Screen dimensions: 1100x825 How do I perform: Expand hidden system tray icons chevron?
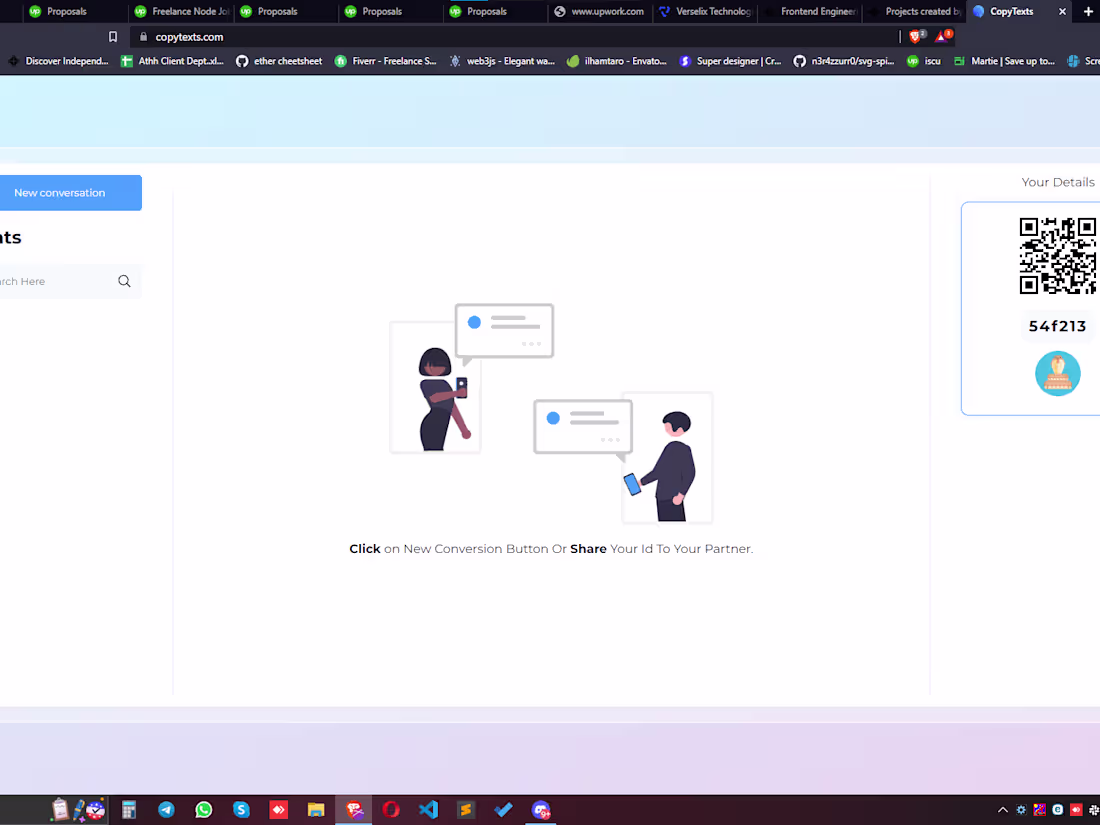coord(1002,810)
